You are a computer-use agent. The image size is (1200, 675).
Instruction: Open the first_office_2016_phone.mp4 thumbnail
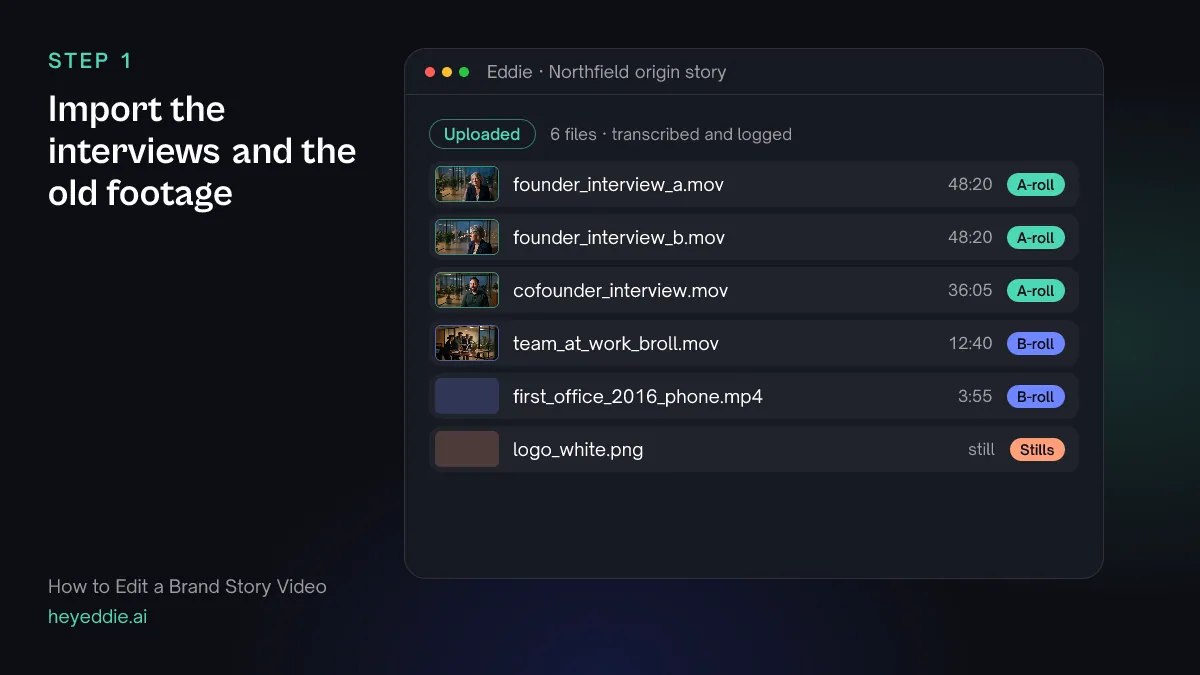coord(467,396)
